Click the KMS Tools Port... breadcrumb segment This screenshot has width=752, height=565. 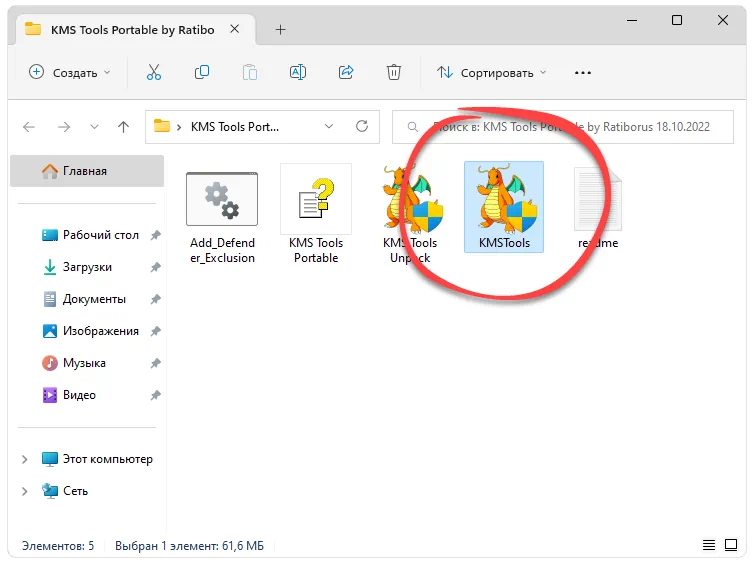[x=235, y=127]
